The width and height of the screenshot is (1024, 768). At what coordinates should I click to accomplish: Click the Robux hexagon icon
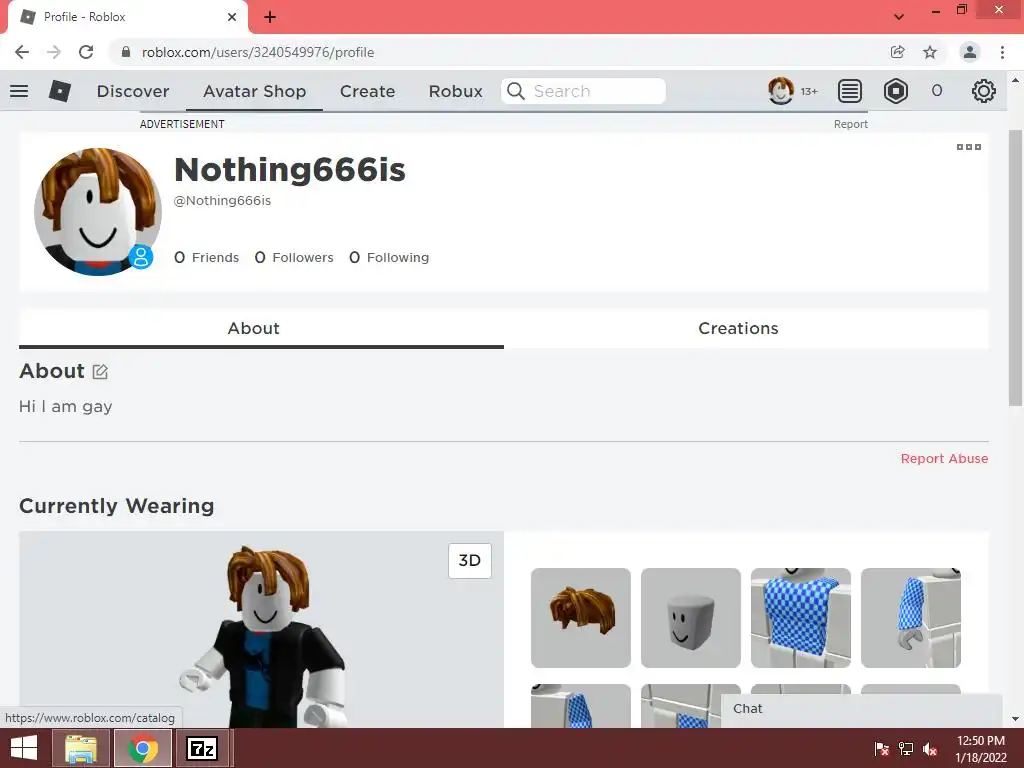tap(895, 91)
